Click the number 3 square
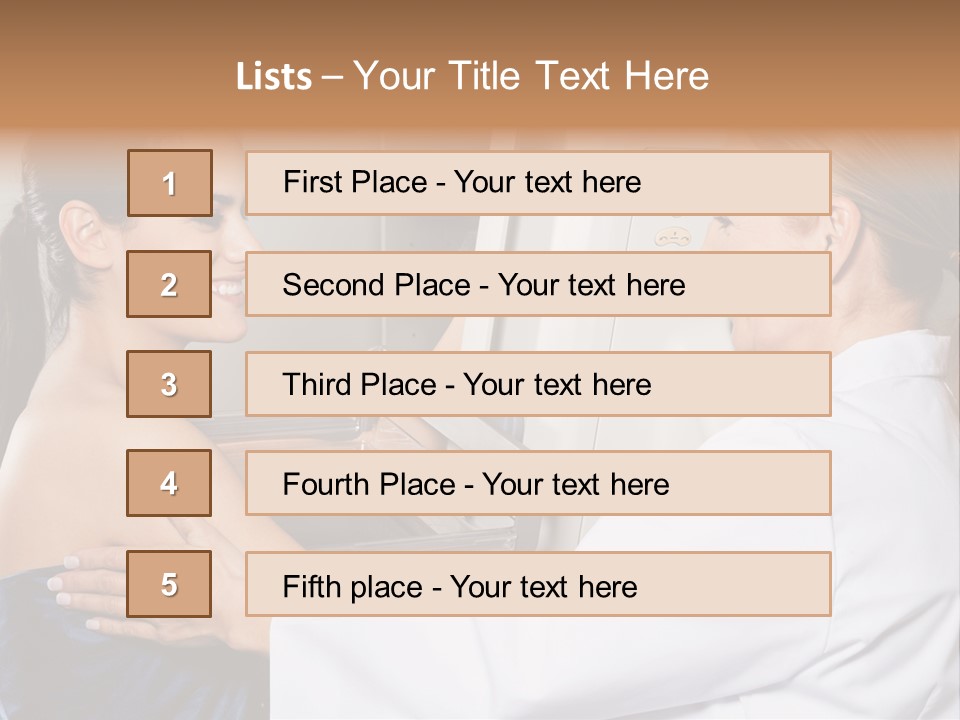The height and width of the screenshot is (720, 960). (x=169, y=384)
